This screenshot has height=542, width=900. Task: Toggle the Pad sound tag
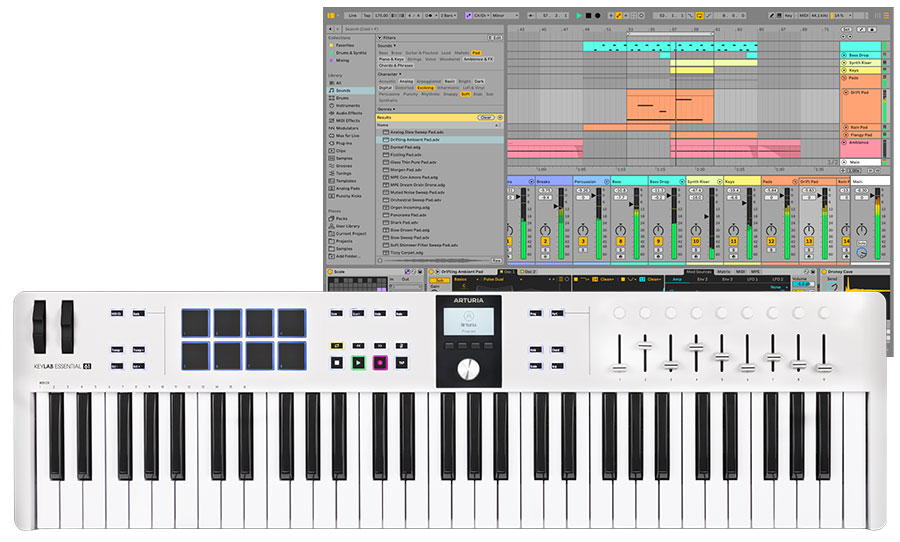(x=476, y=53)
